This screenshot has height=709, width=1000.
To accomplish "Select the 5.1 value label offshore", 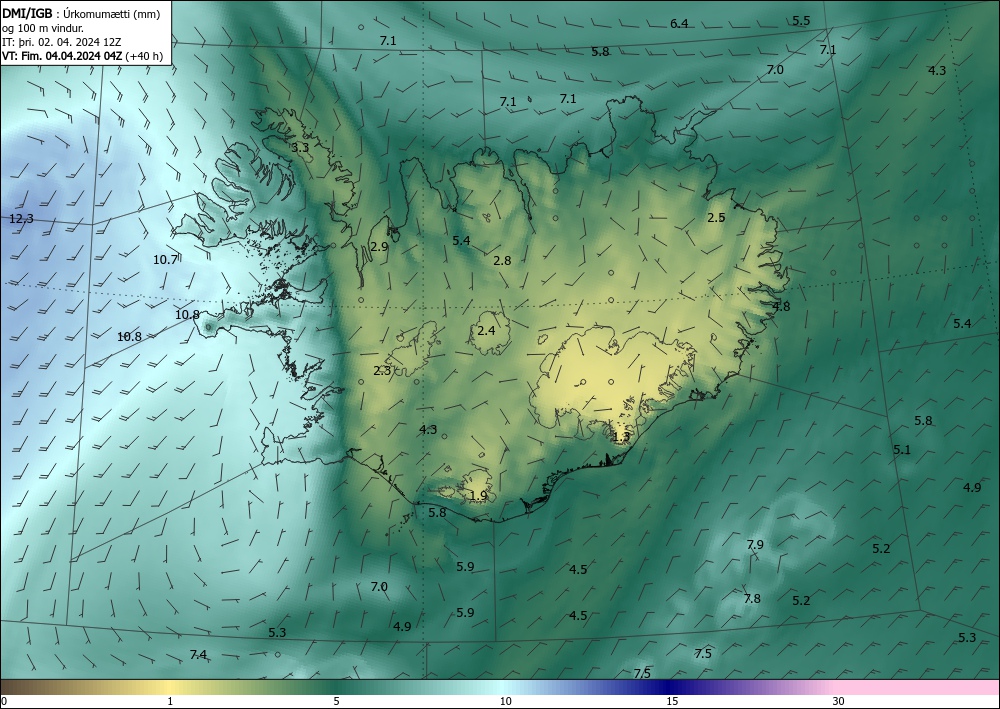I will (902, 450).
